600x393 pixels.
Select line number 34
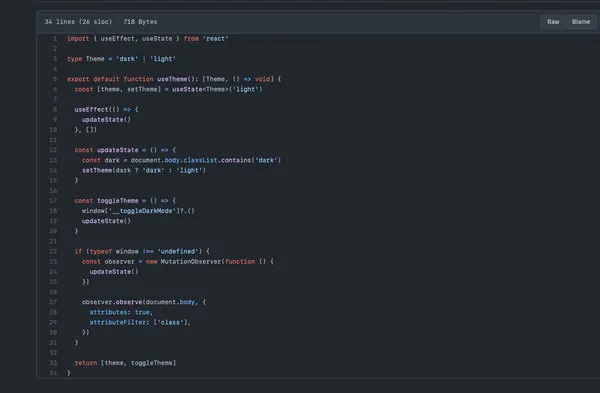click(53, 373)
